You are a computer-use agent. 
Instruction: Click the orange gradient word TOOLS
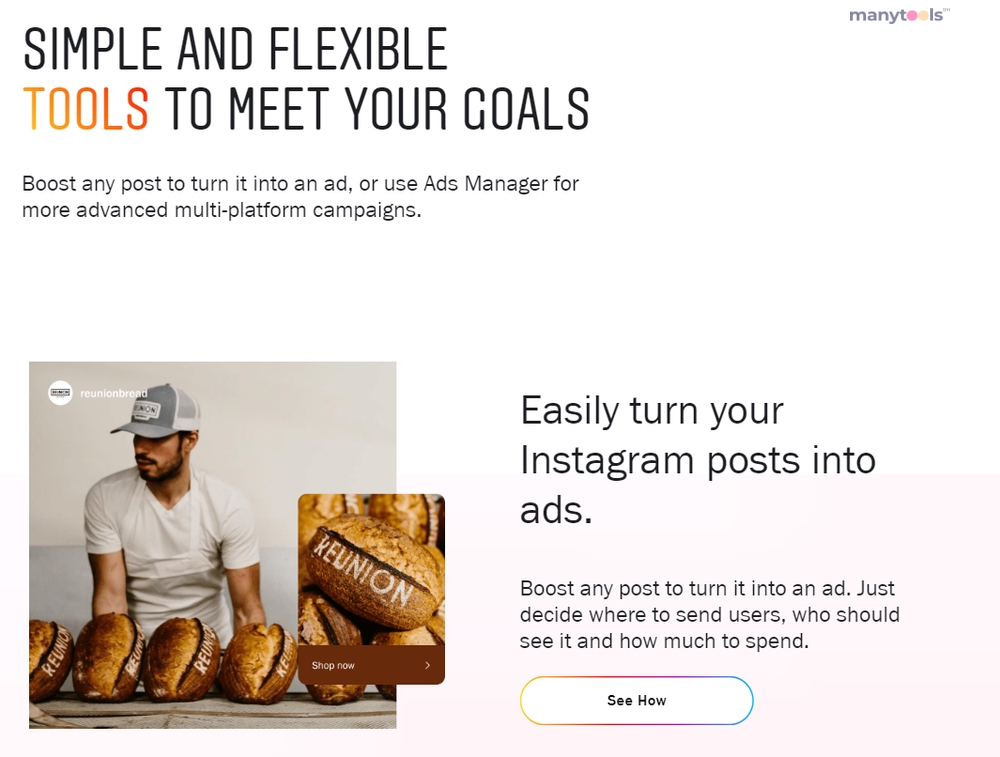click(86, 109)
